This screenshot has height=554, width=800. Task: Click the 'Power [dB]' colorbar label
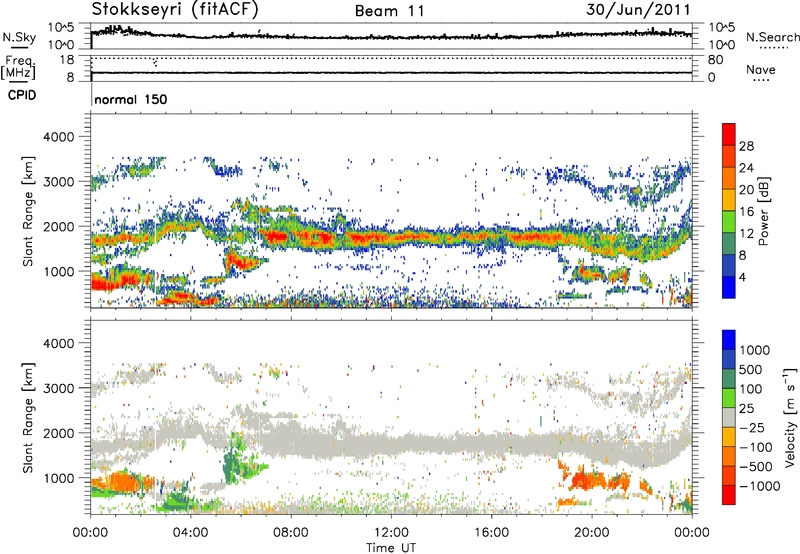click(763, 211)
